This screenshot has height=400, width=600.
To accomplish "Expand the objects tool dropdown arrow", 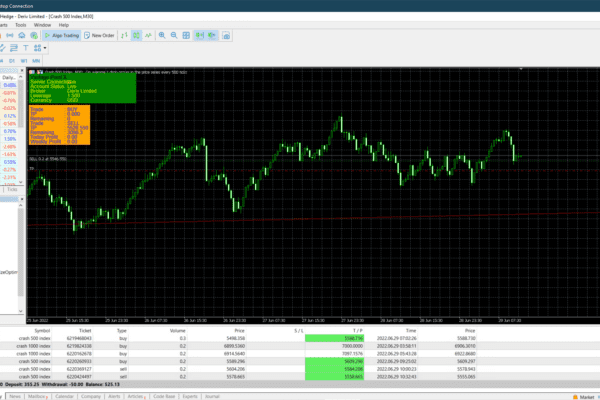I will 45,48.
